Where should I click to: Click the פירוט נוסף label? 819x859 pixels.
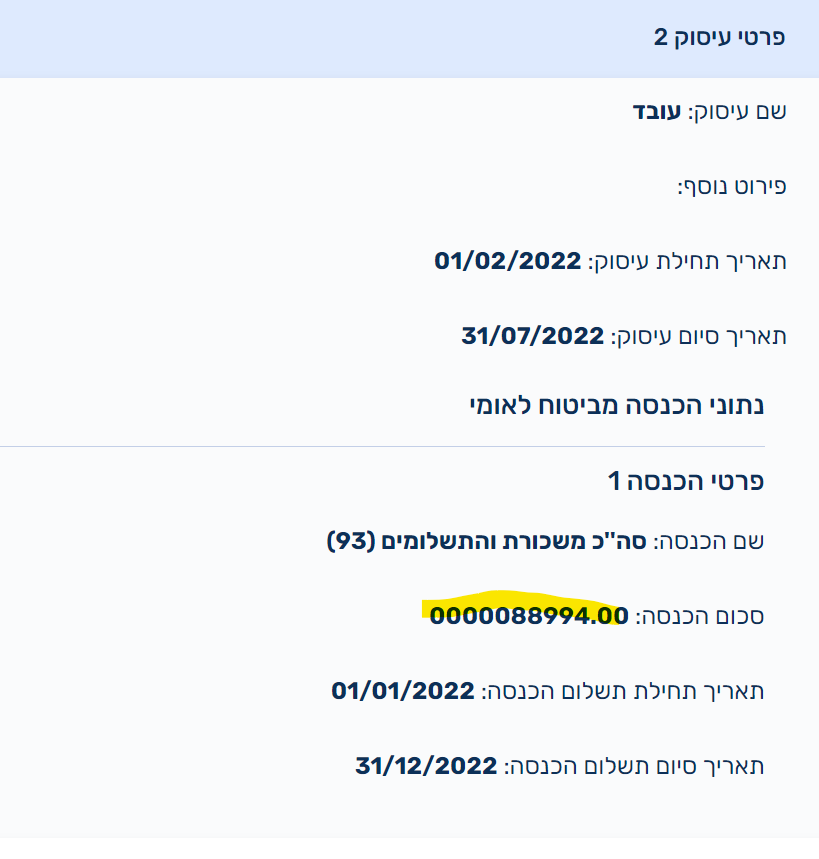733,186
